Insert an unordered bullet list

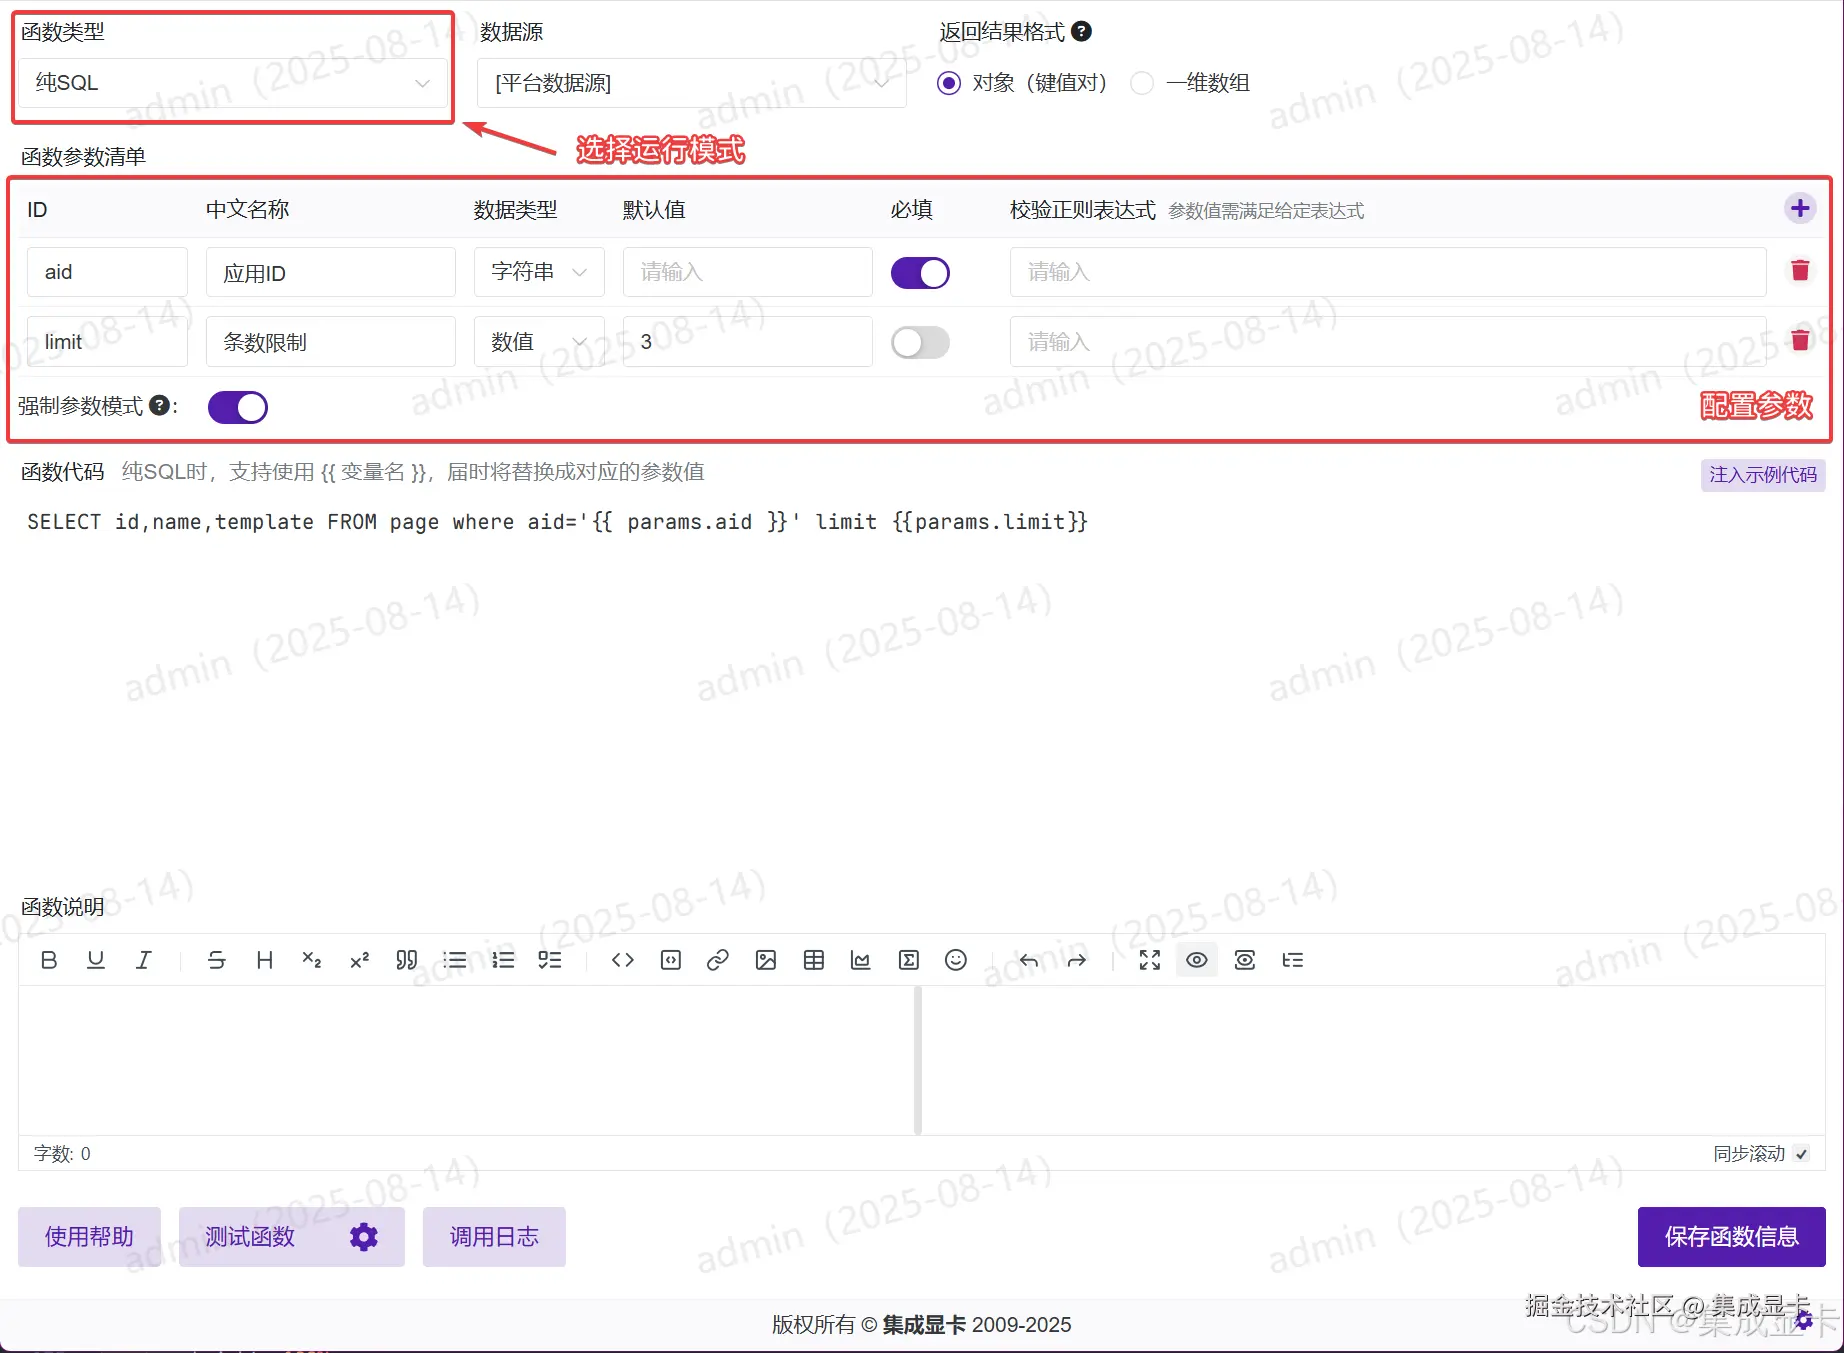point(454,960)
